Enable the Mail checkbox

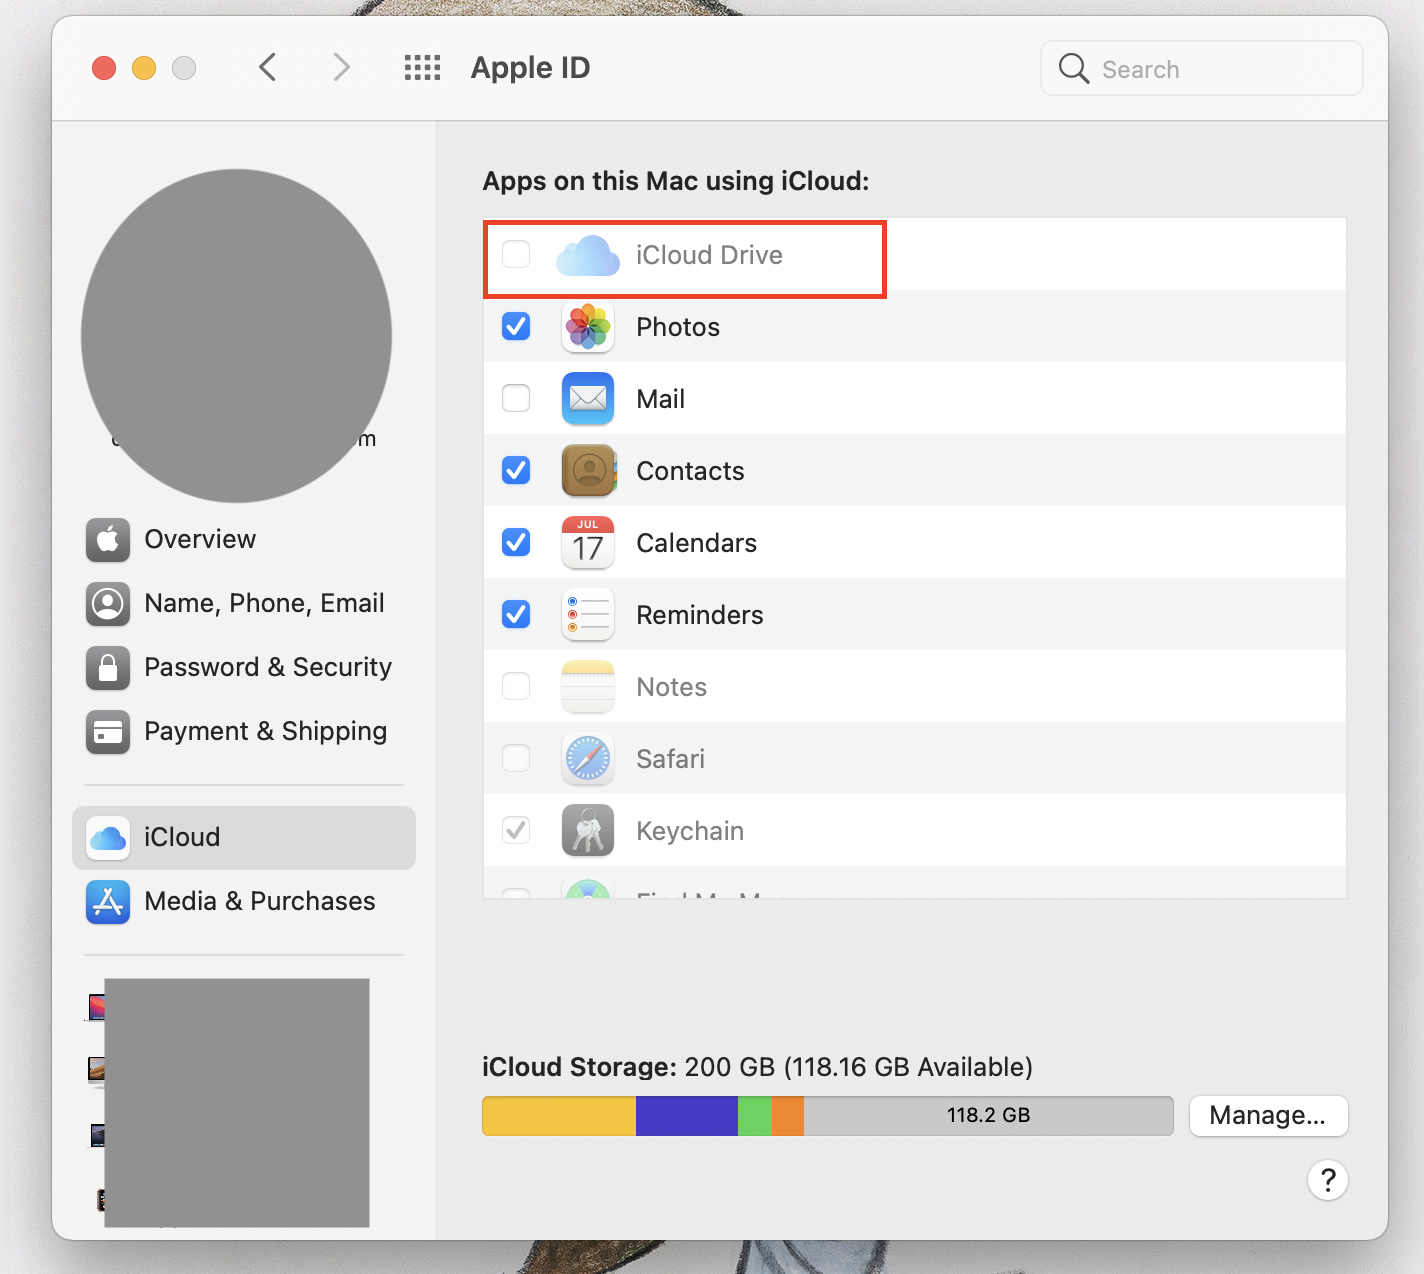pyautogui.click(x=516, y=399)
